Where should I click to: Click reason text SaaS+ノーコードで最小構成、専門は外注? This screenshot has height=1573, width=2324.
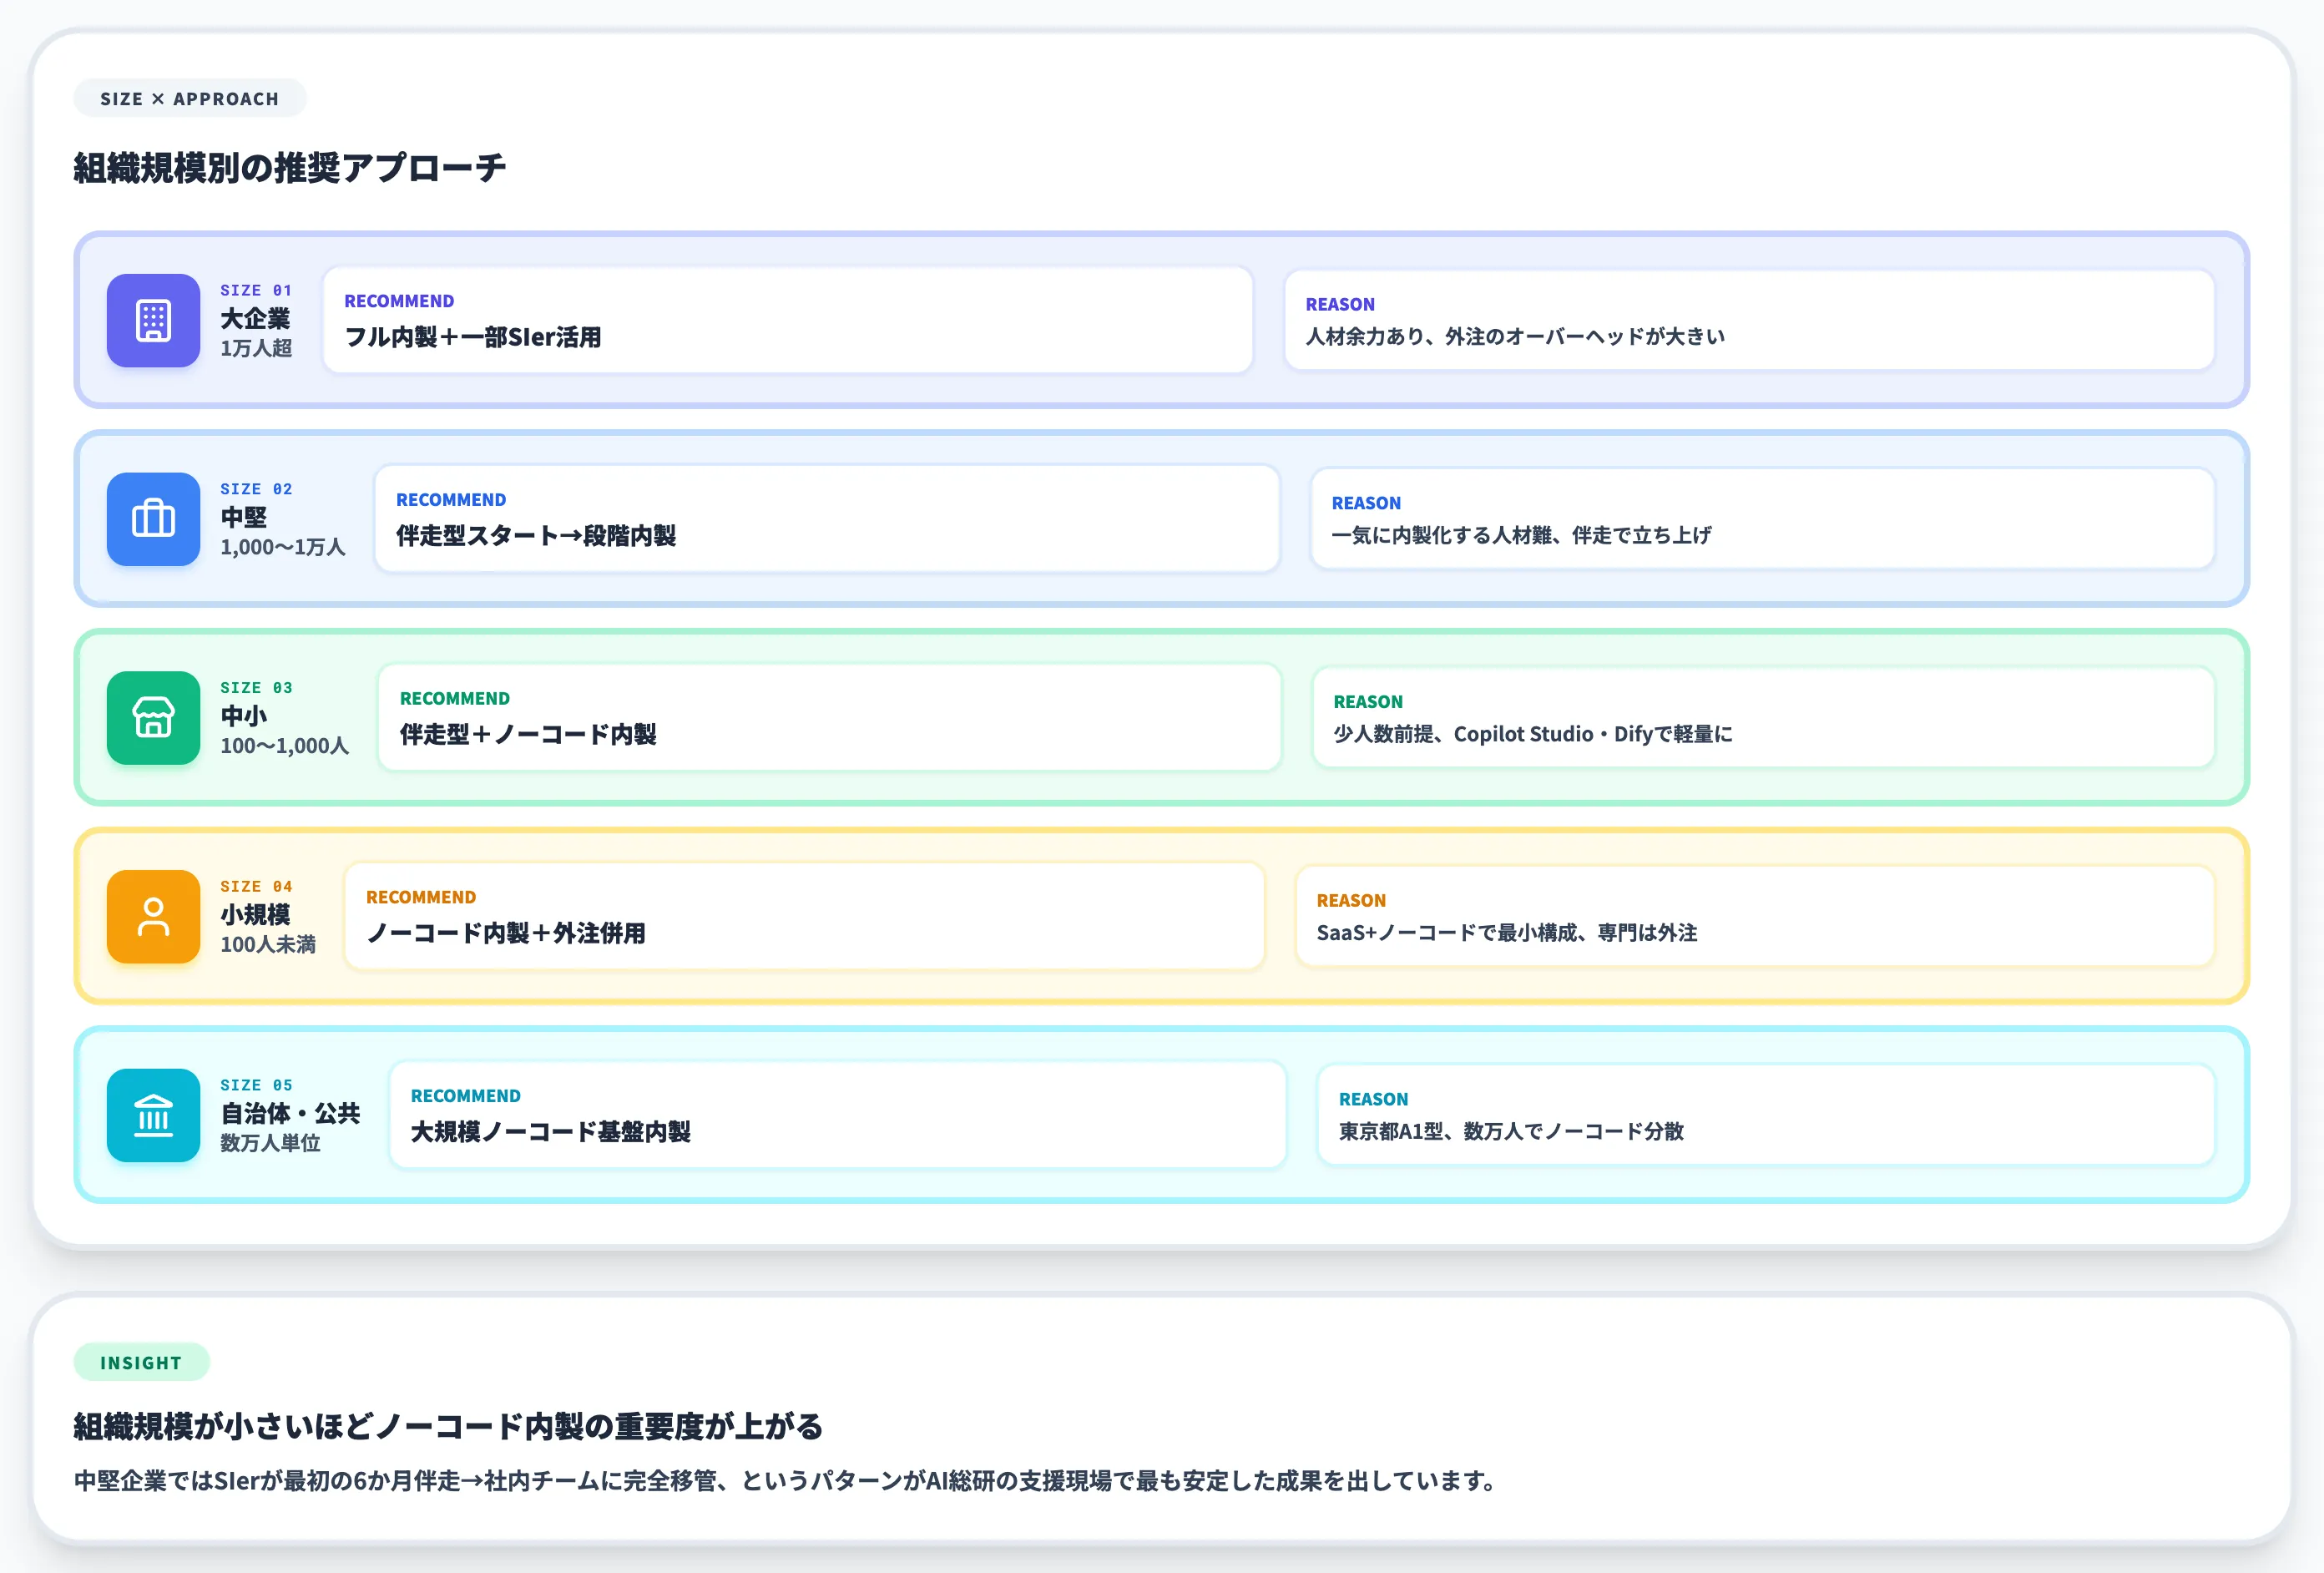point(1507,932)
